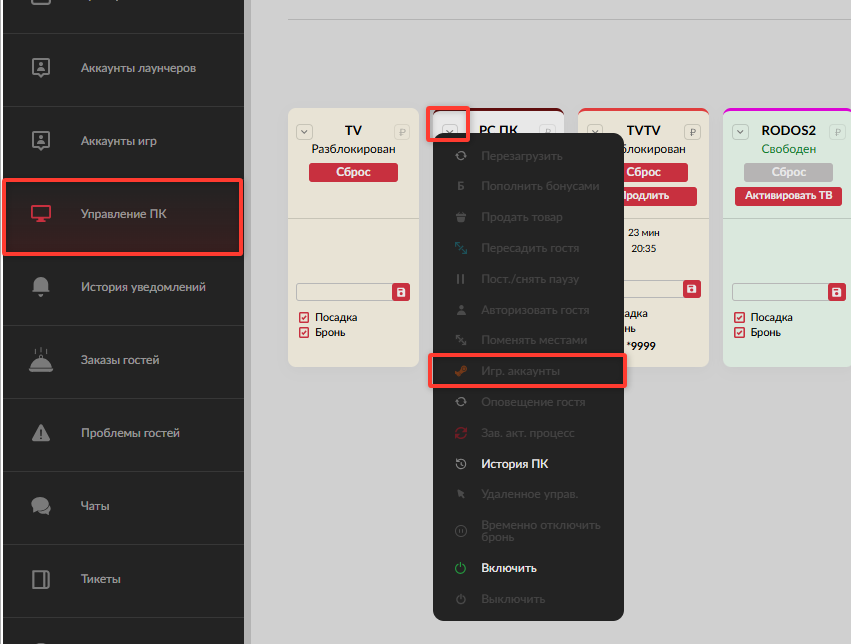Viewport: 851px width, 644px height.
Task: Toggle Бронь checkbox on RODOS2 card
Action: point(739,333)
